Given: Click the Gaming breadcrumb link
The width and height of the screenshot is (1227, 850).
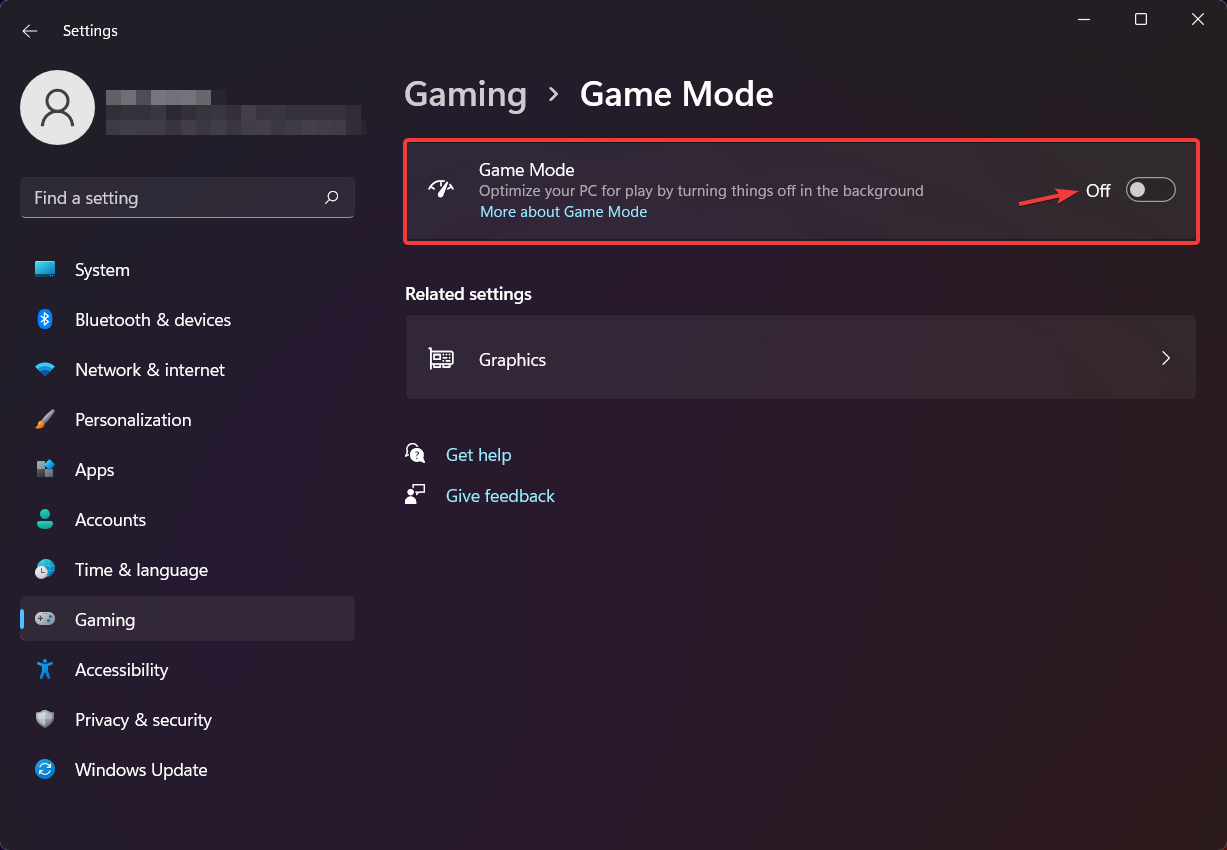Looking at the screenshot, I should pos(465,94).
